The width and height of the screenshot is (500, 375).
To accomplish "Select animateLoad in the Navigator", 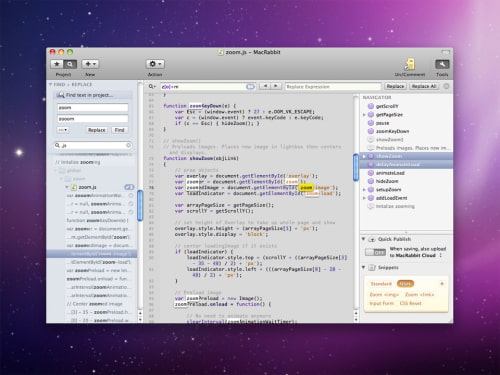I will point(390,173).
